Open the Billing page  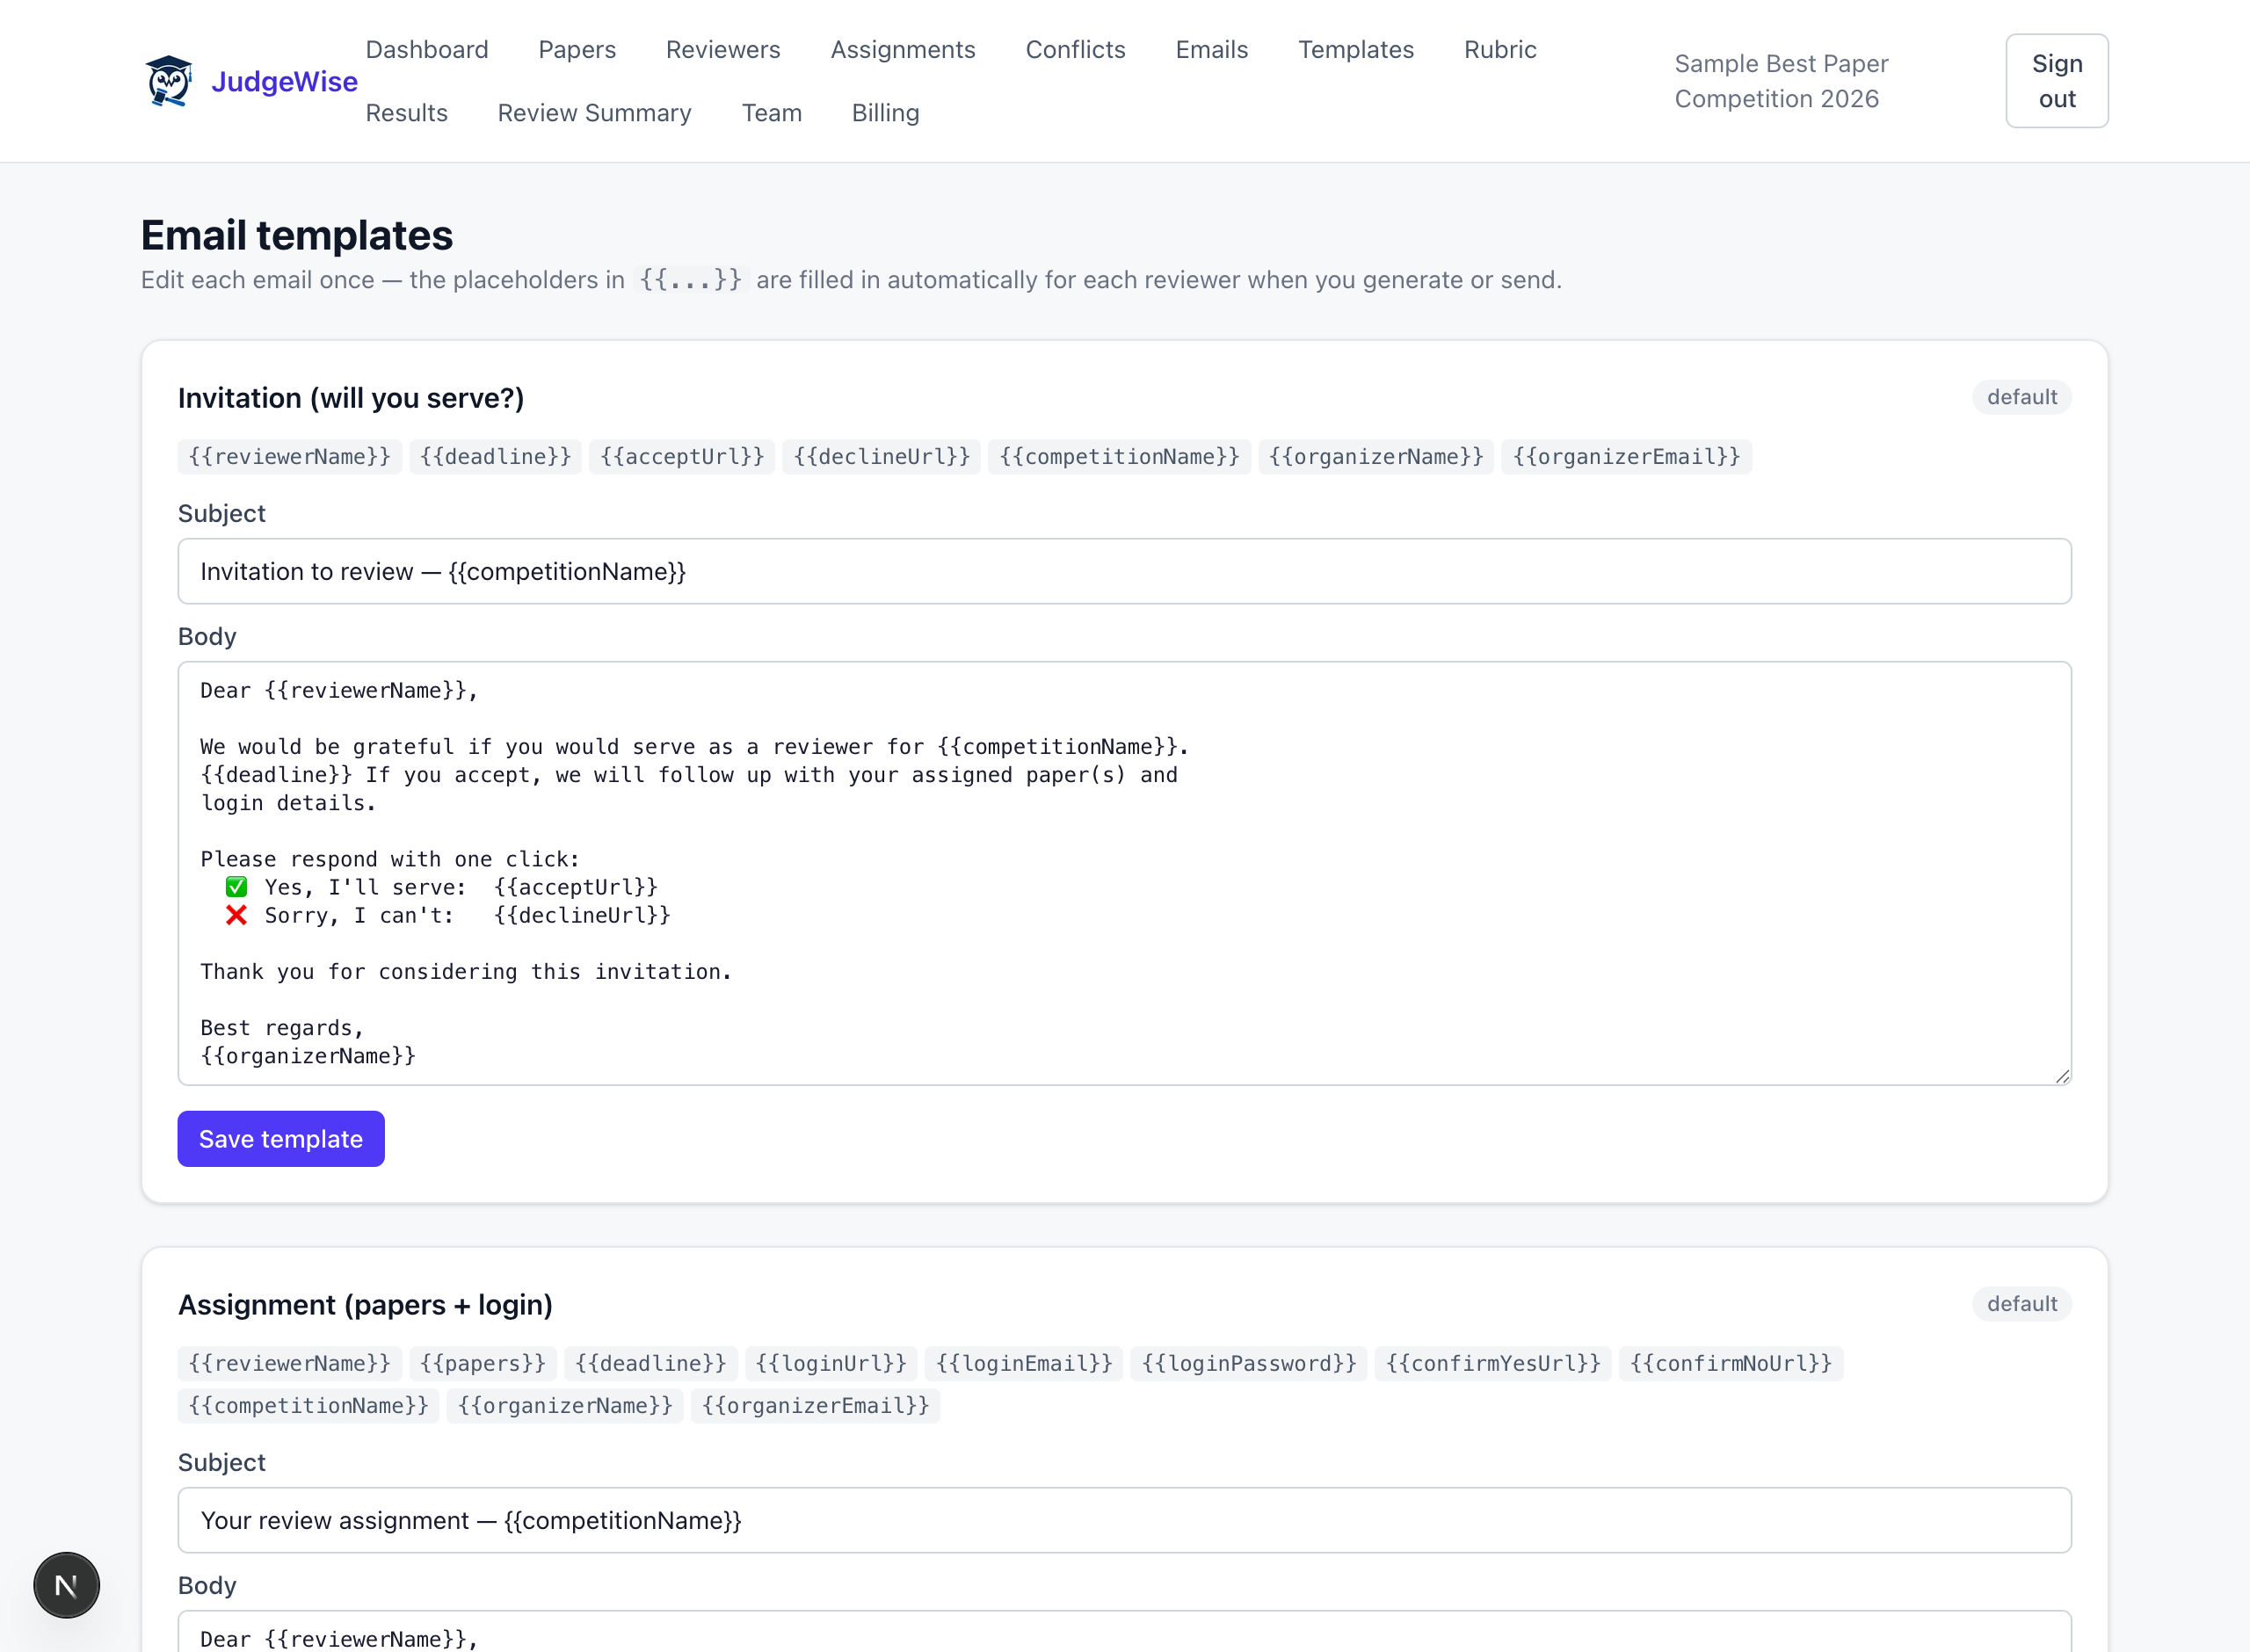coord(885,113)
